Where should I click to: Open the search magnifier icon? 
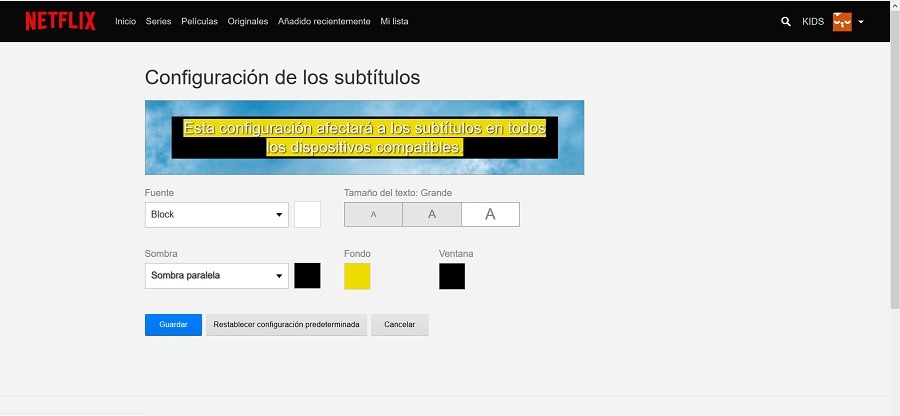pos(786,22)
